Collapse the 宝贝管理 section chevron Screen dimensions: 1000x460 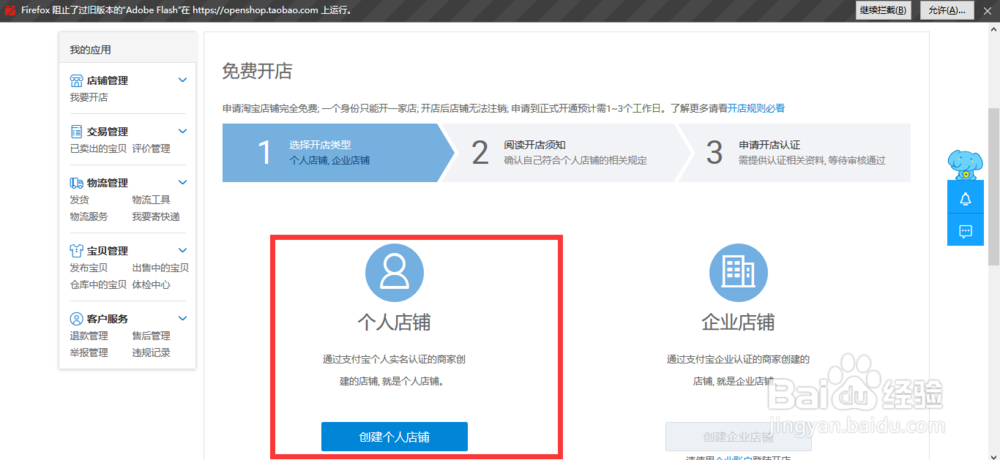tap(182, 250)
